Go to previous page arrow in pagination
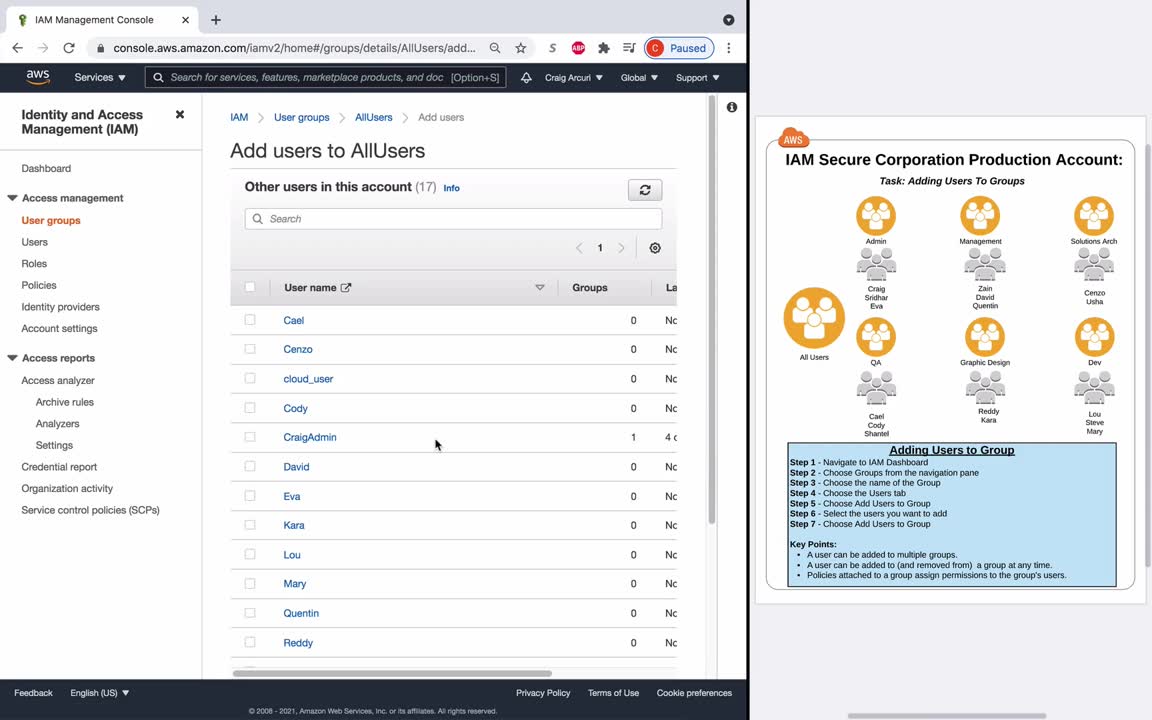Image resolution: width=1152 pixels, height=720 pixels. (x=579, y=248)
